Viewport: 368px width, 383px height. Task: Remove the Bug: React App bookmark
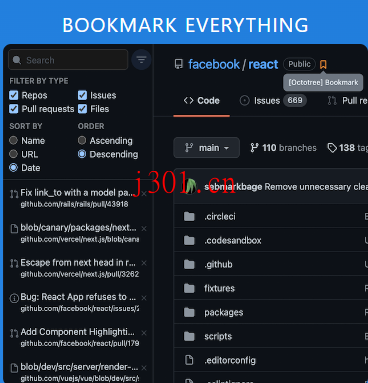(x=144, y=298)
